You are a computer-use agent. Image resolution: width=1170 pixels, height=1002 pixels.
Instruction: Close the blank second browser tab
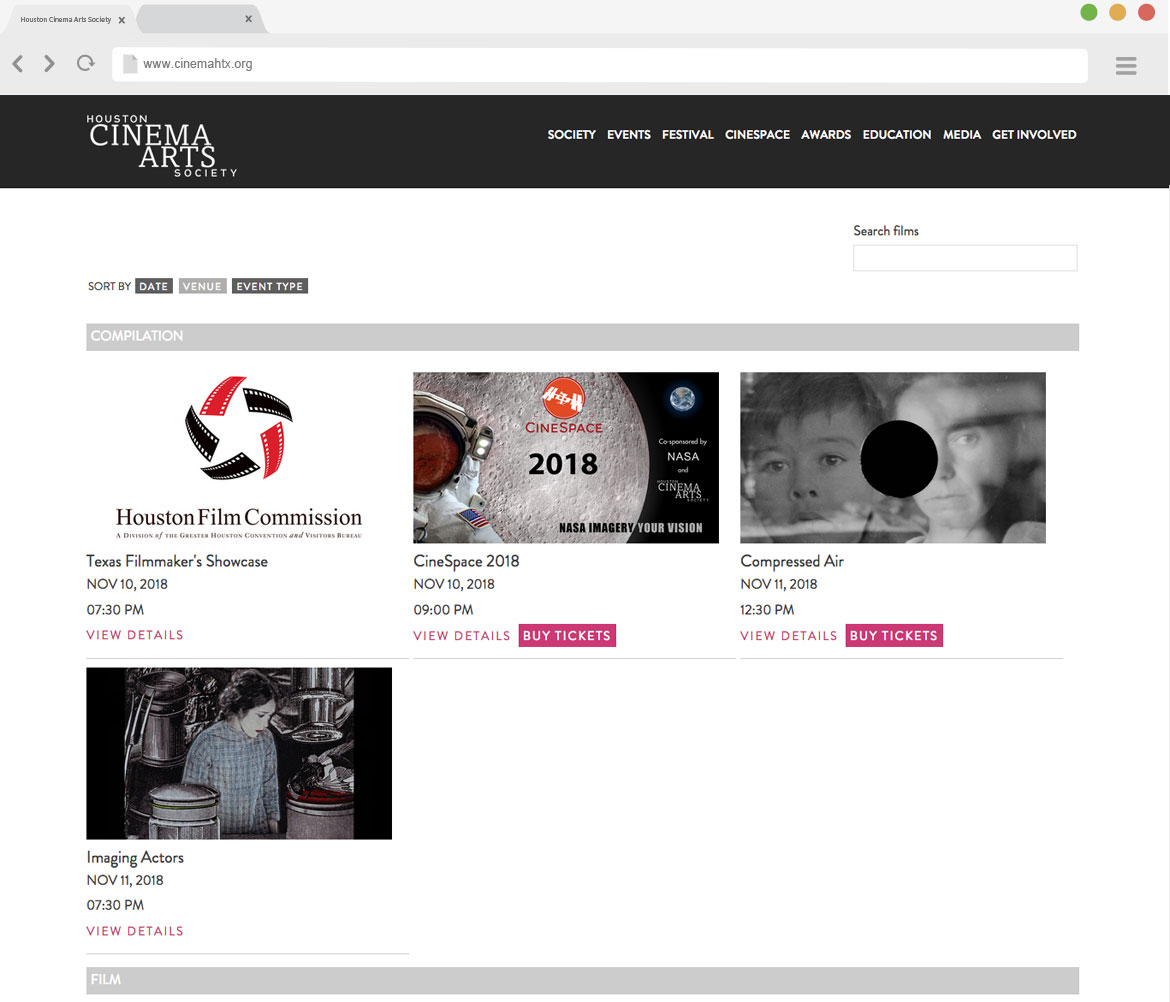pyautogui.click(x=248, y=19)
